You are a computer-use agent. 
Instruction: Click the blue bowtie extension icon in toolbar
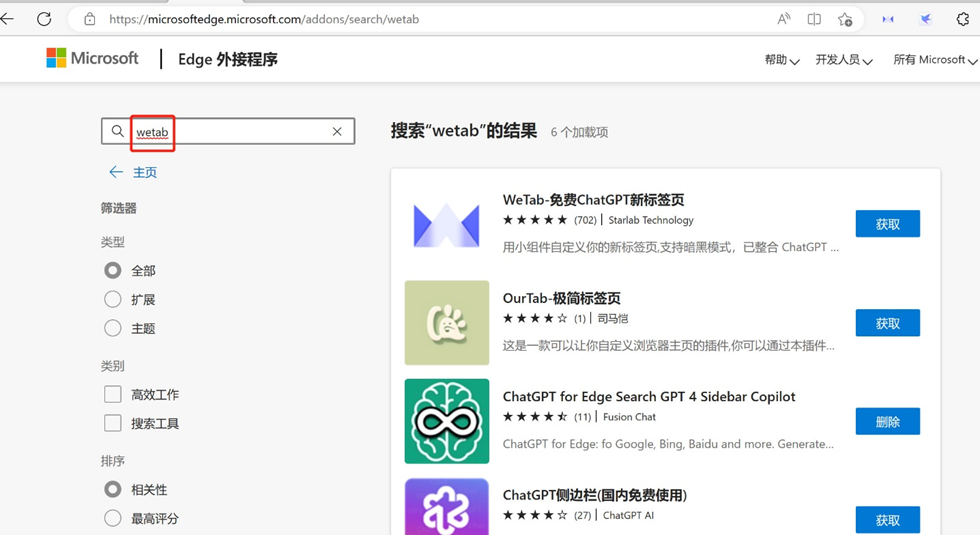click(x=888, y=19)
